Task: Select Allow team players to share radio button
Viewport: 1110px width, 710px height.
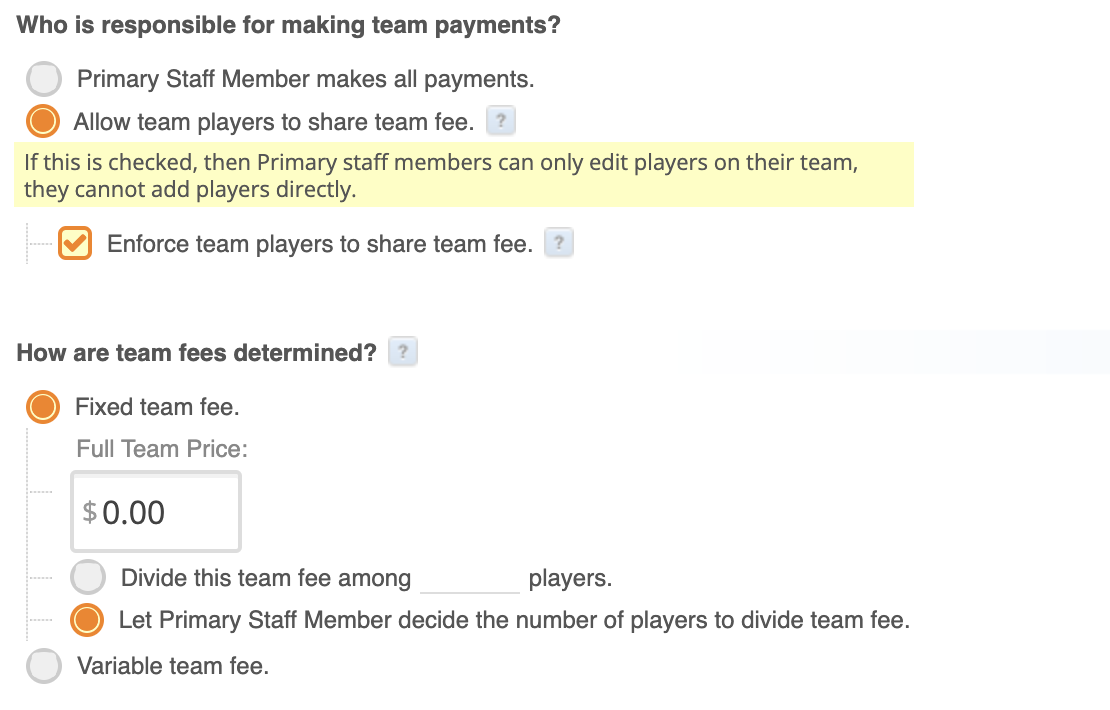Action: pyautogui.click(x=42, y=121)
